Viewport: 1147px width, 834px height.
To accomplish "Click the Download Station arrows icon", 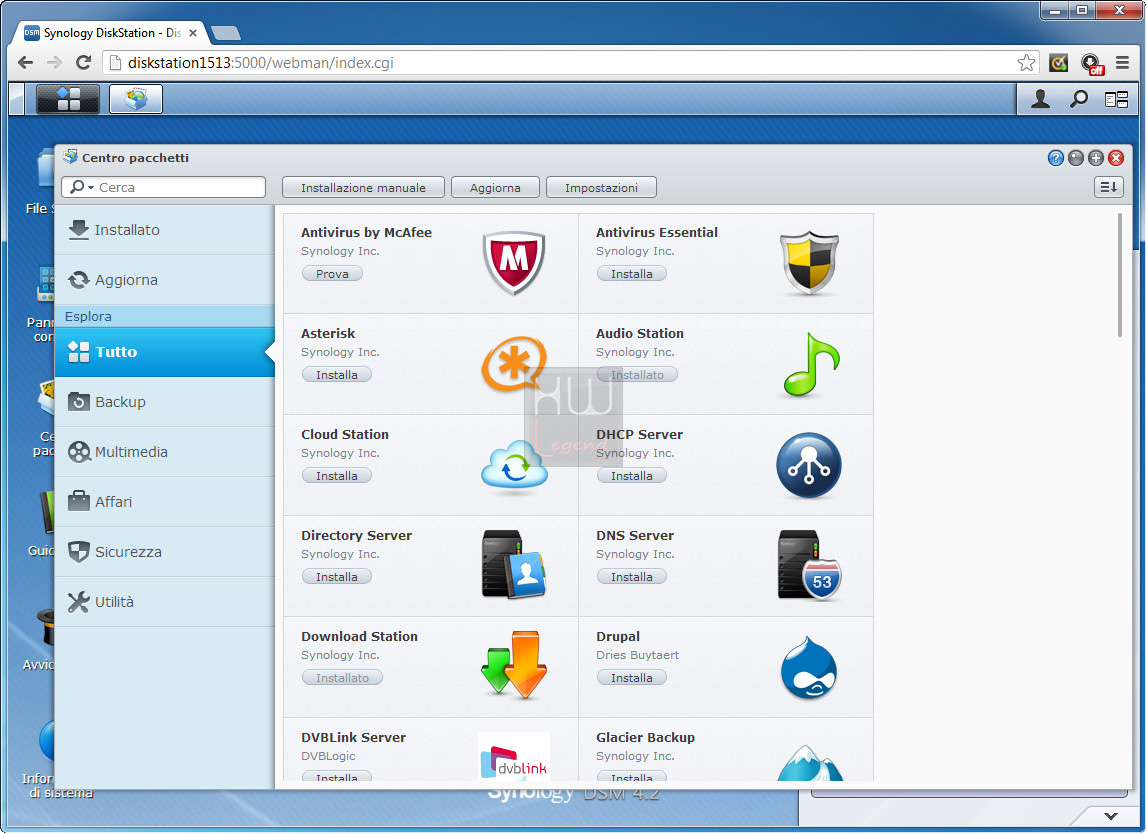I will coord(514,665).
